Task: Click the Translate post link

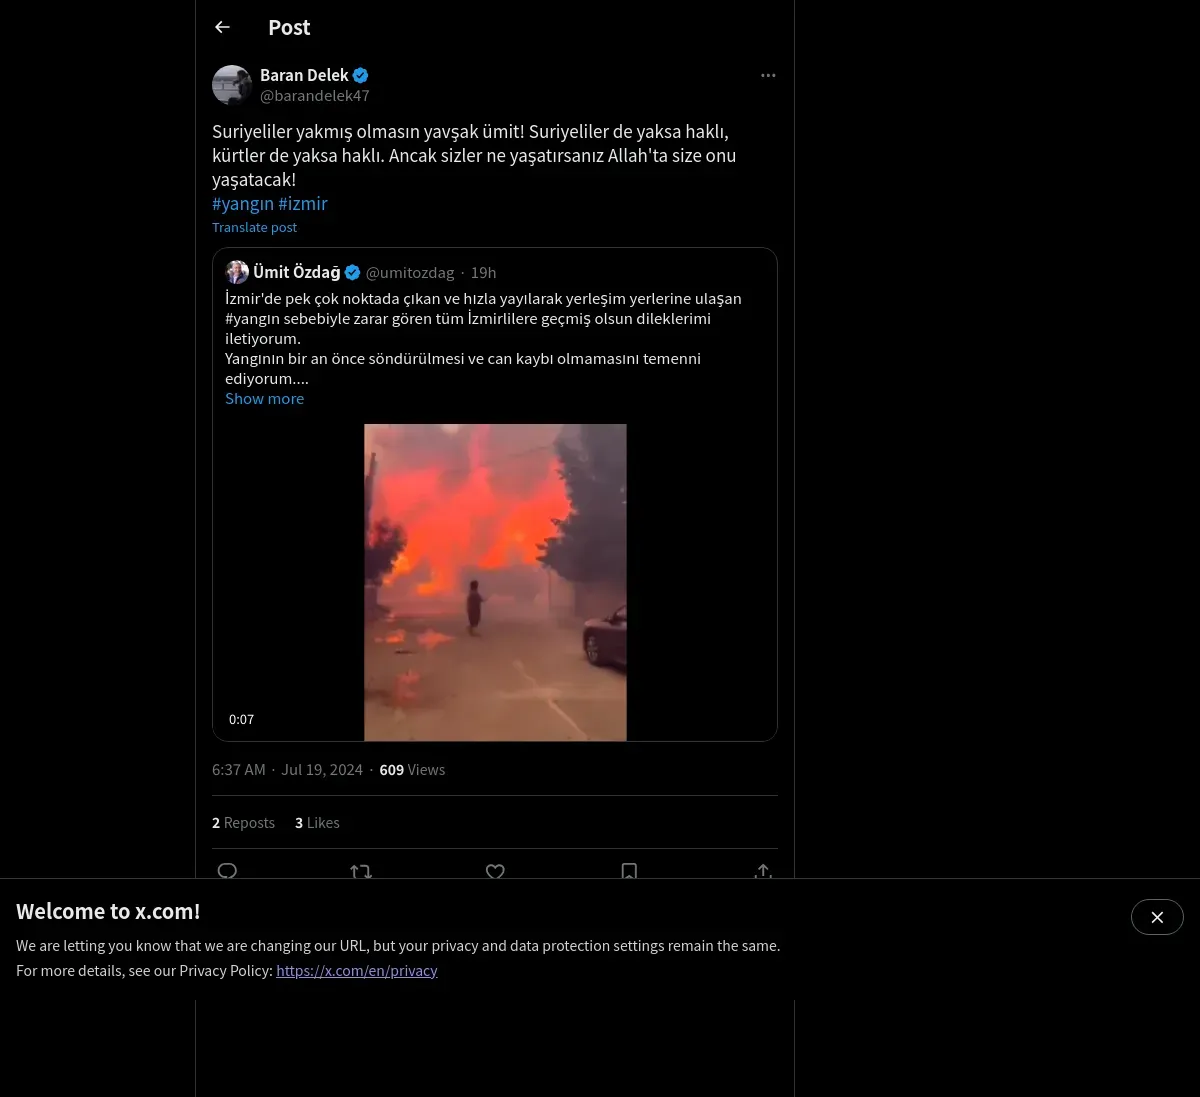Action: pos(254,227)
